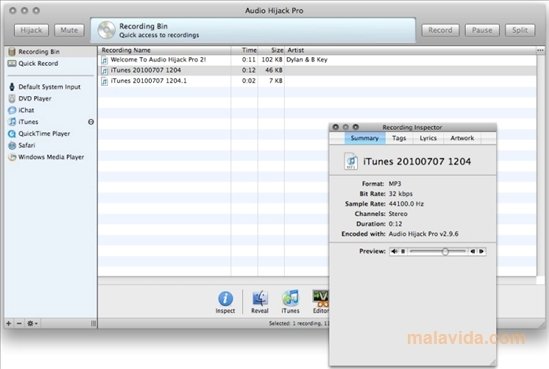Click Dylan & B Key artist cell
This screenshot has width=549, height=369.
click(307, 60)
